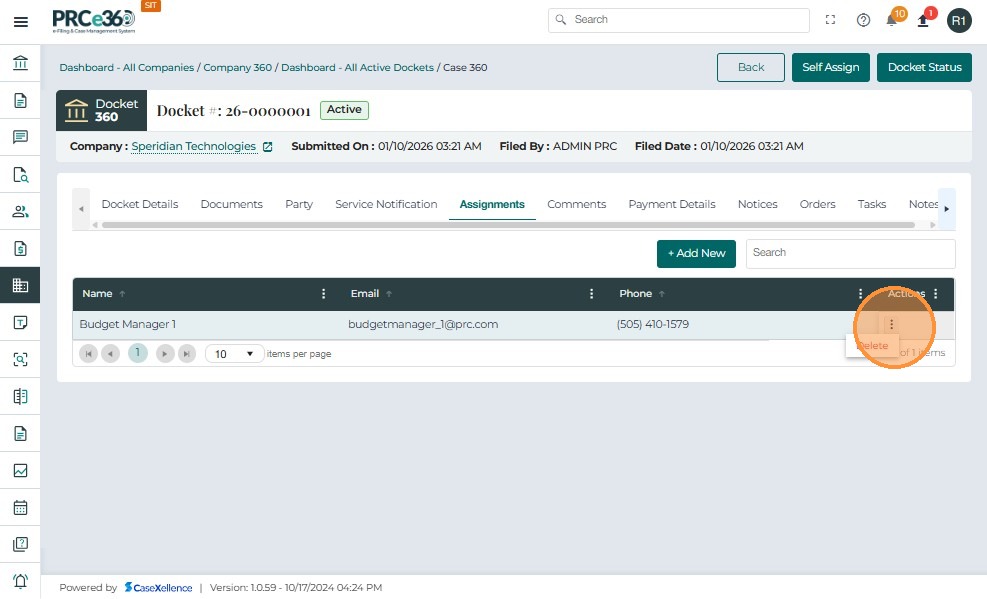Image resolution: width=987 pixels, height=599 pixels.
Task: Click the Back button
Action: coord(751,67)
